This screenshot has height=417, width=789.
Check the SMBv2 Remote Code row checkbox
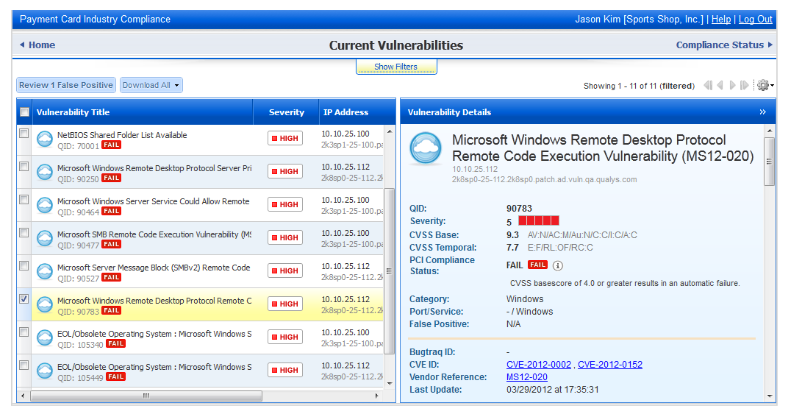click(24, 266)
